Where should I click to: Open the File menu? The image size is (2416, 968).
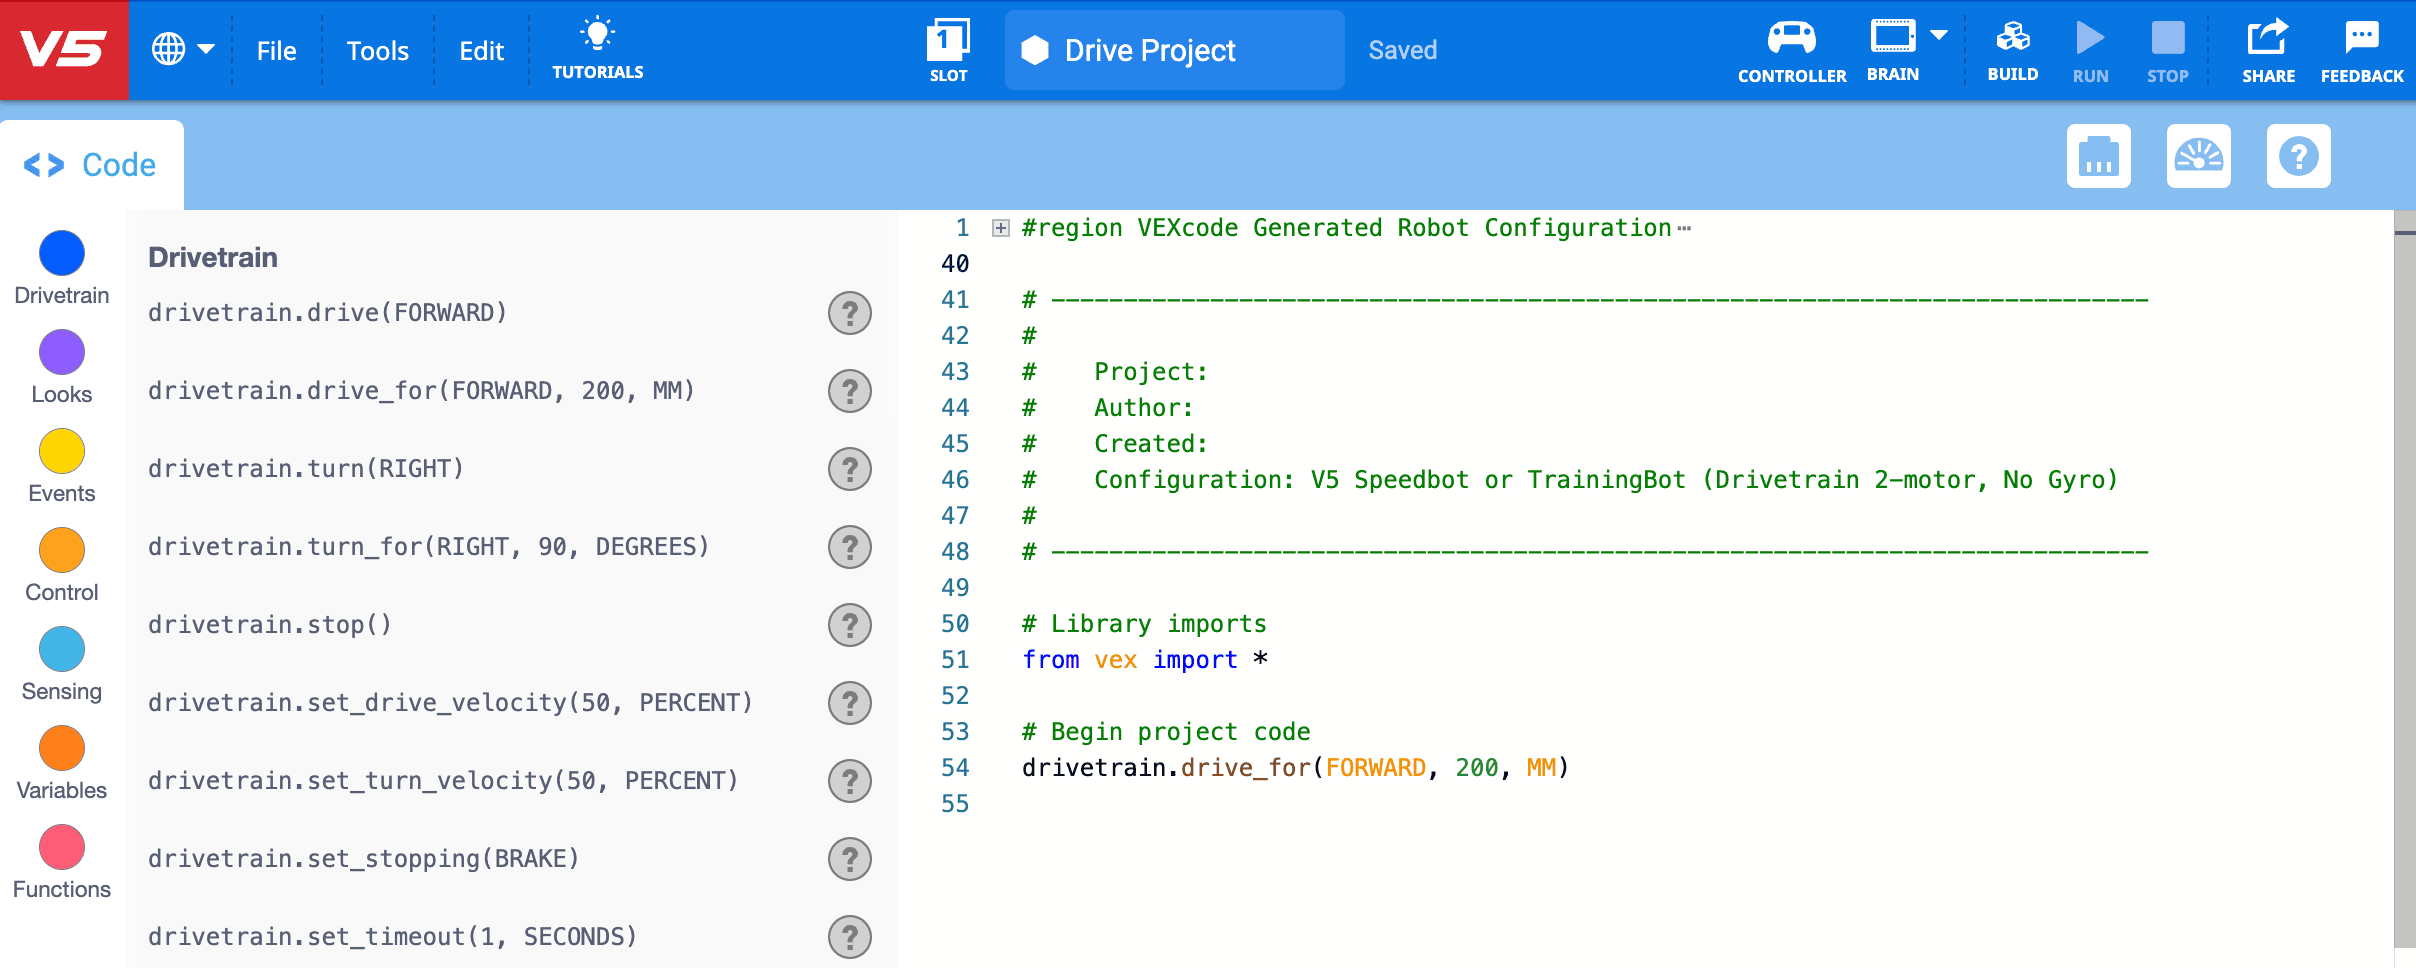tap(276, 50)
